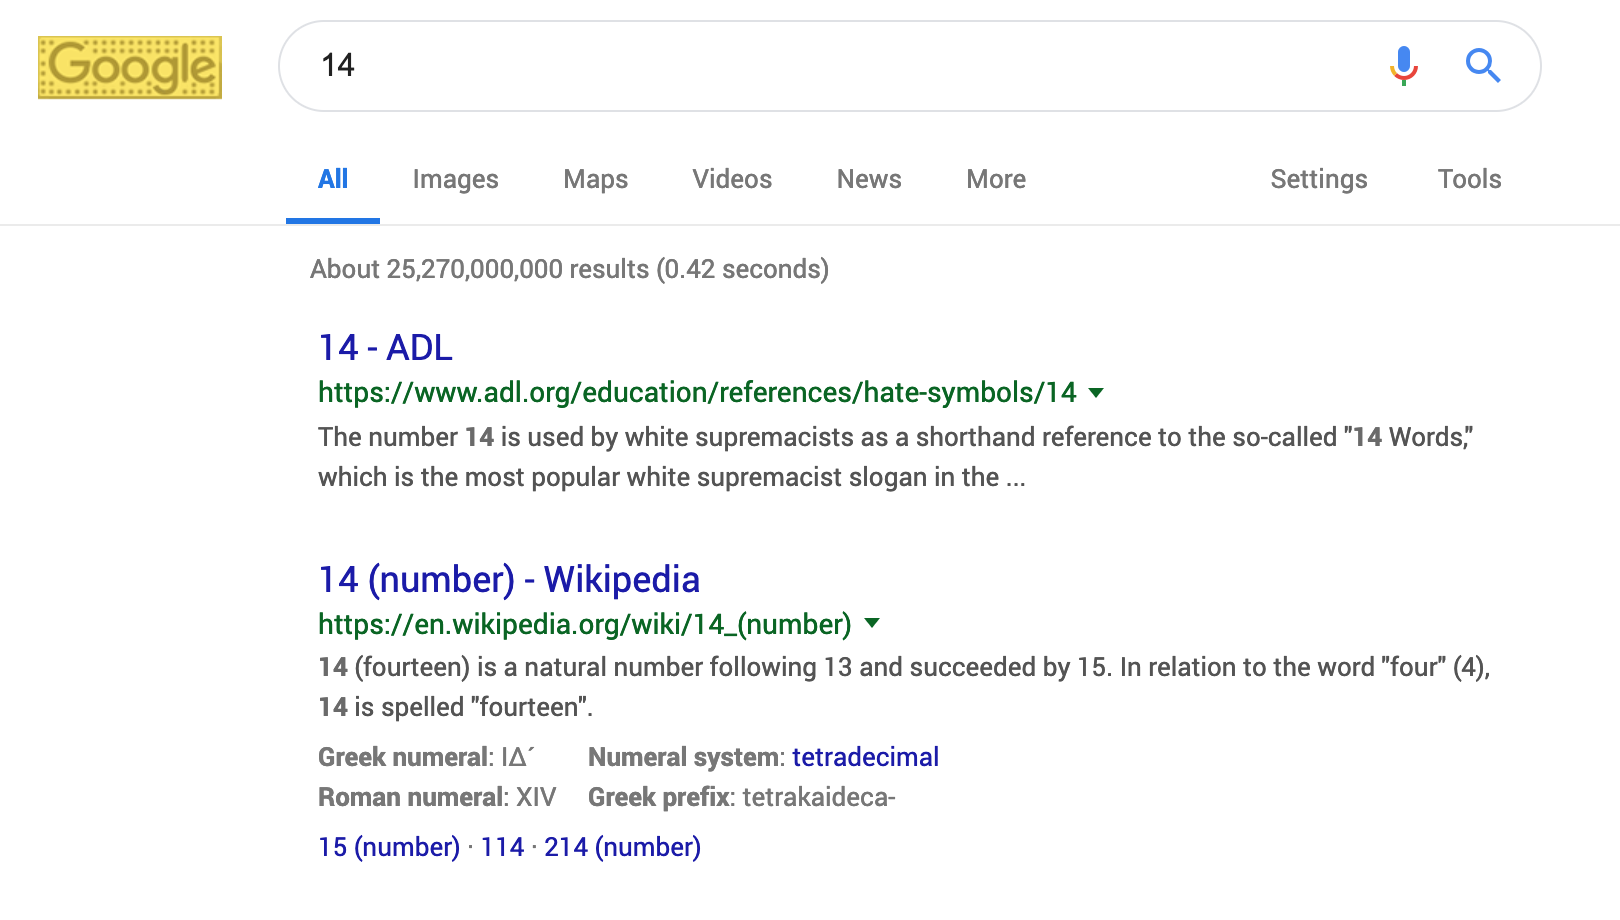This screenshot has width=1620, height=920.
Task: Open the Maps tab
Action: coord(595,179)
